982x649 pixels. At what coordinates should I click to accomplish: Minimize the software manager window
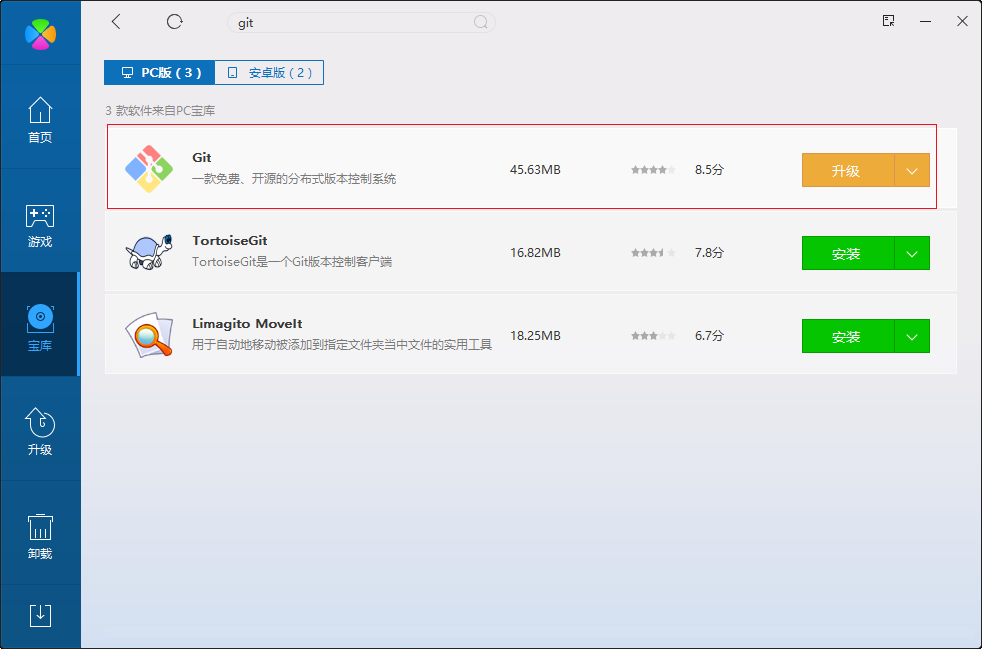925,21
